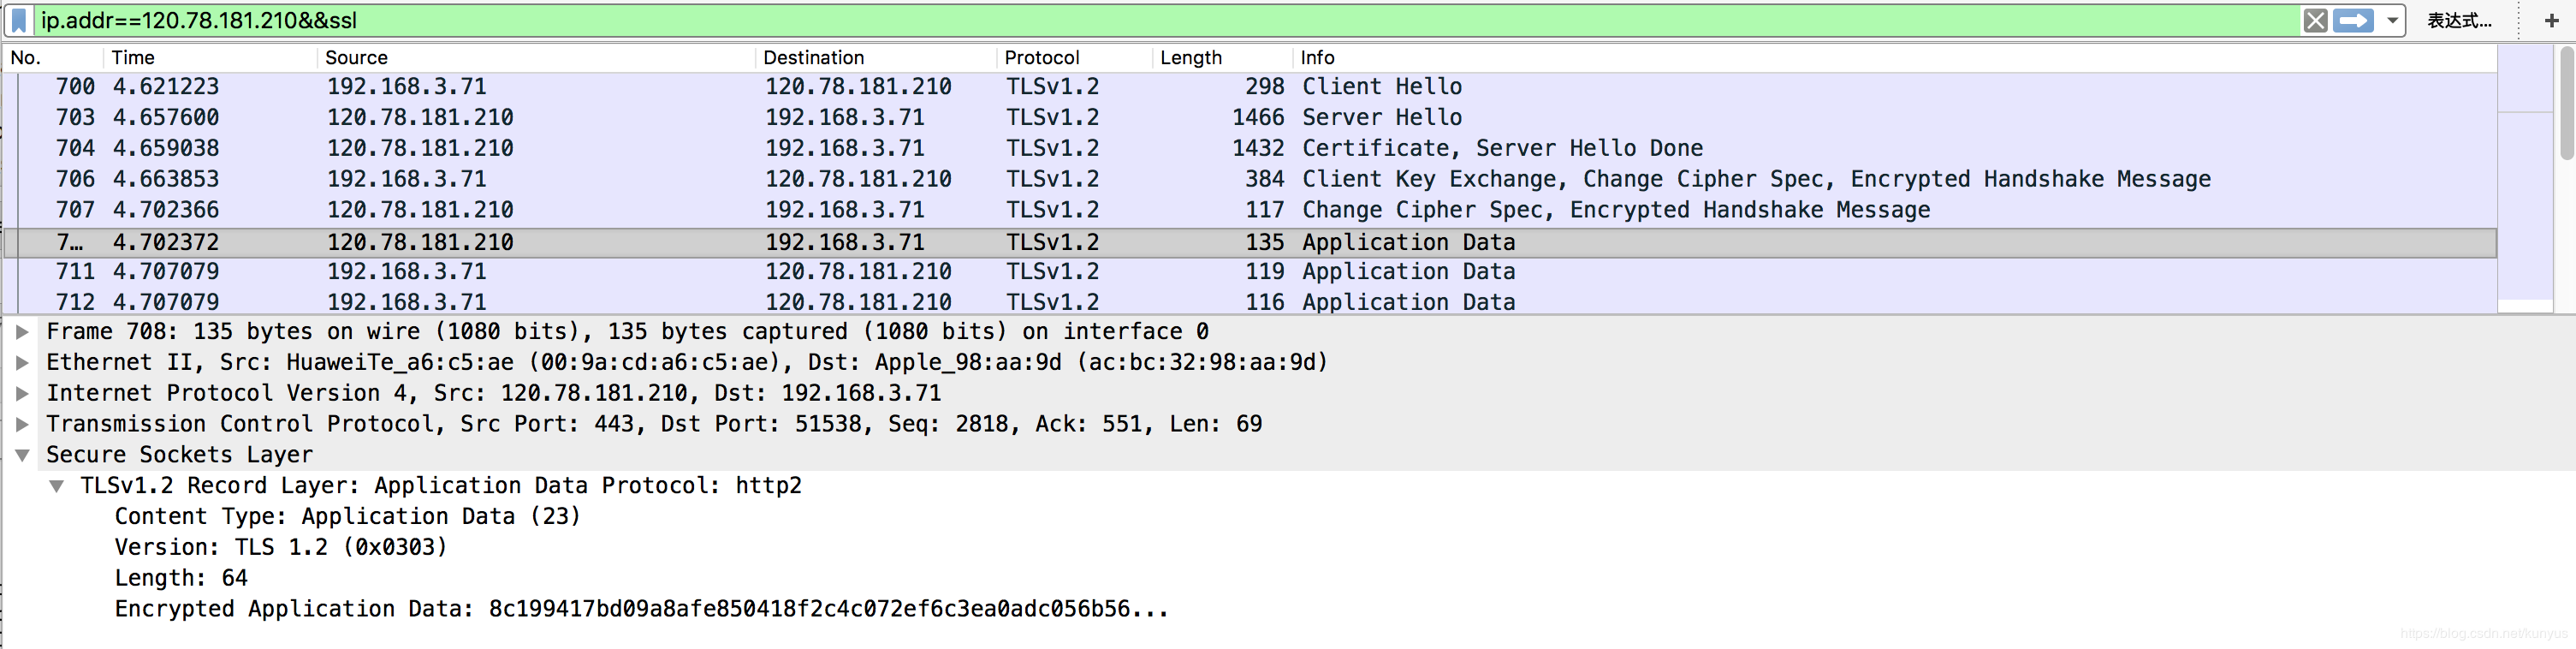Click the plus icon to add filter button
The height and width of the screenshot is (649, 2576).
(x=2550, y=21)
